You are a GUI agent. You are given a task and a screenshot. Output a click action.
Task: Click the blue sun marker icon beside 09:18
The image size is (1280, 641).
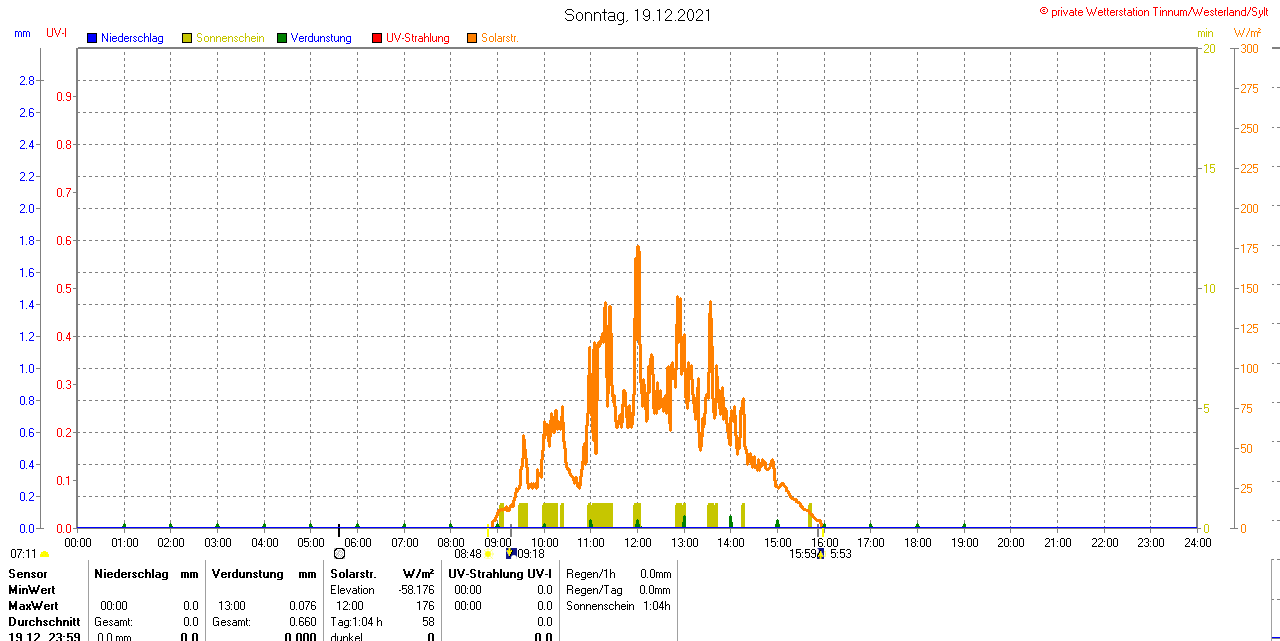(511, 553)
